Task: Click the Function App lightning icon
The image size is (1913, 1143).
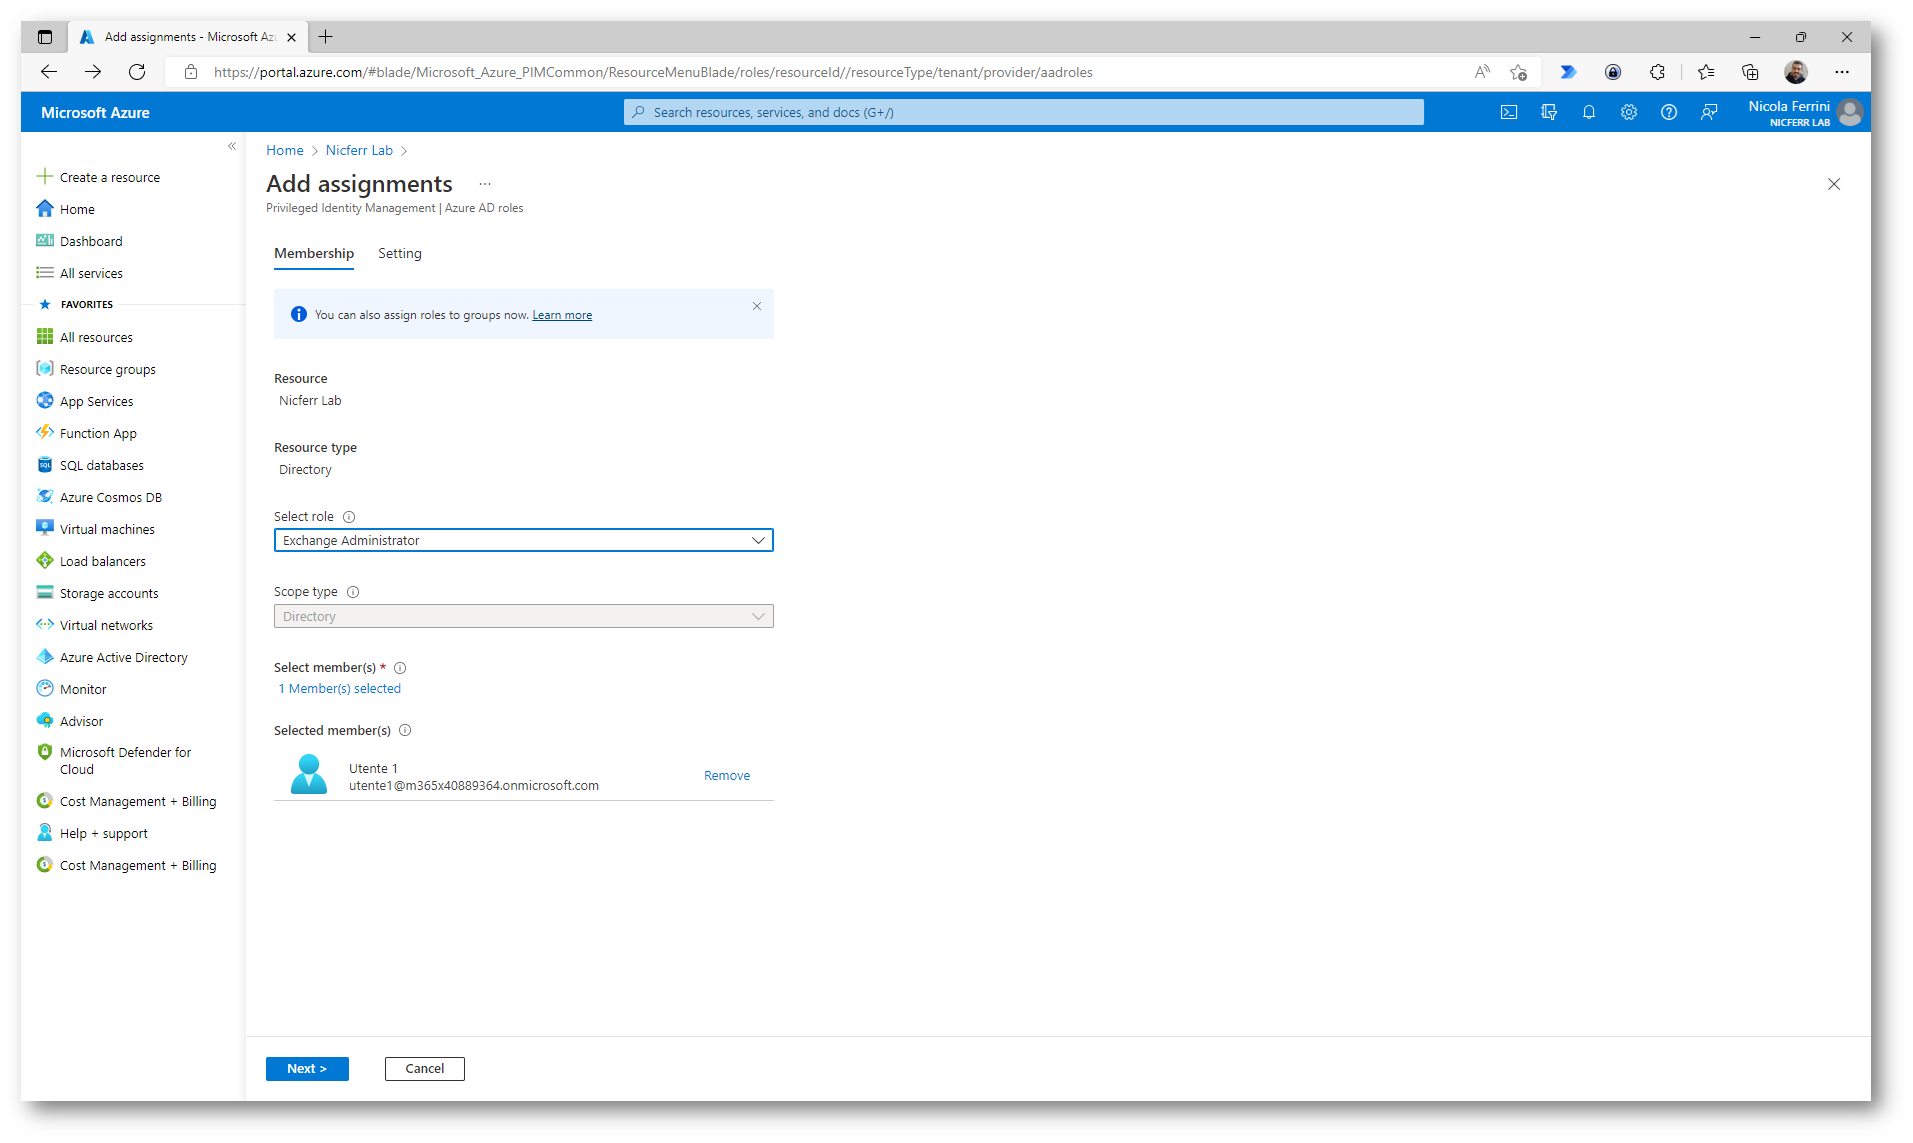Action: [x=45, y=433]
